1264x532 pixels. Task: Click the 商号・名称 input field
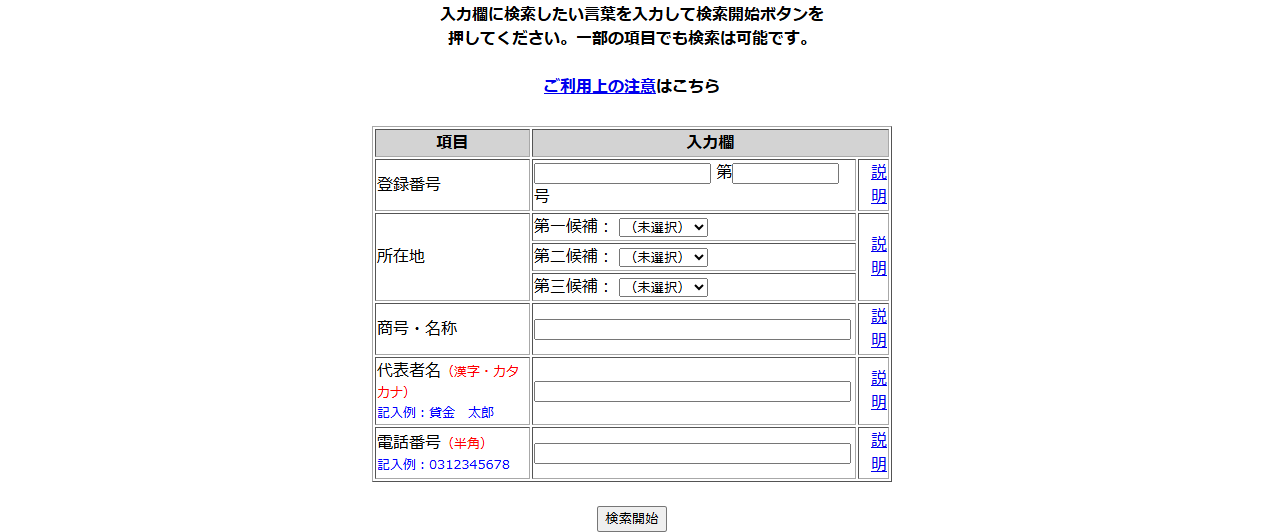(x=692, y=329)
